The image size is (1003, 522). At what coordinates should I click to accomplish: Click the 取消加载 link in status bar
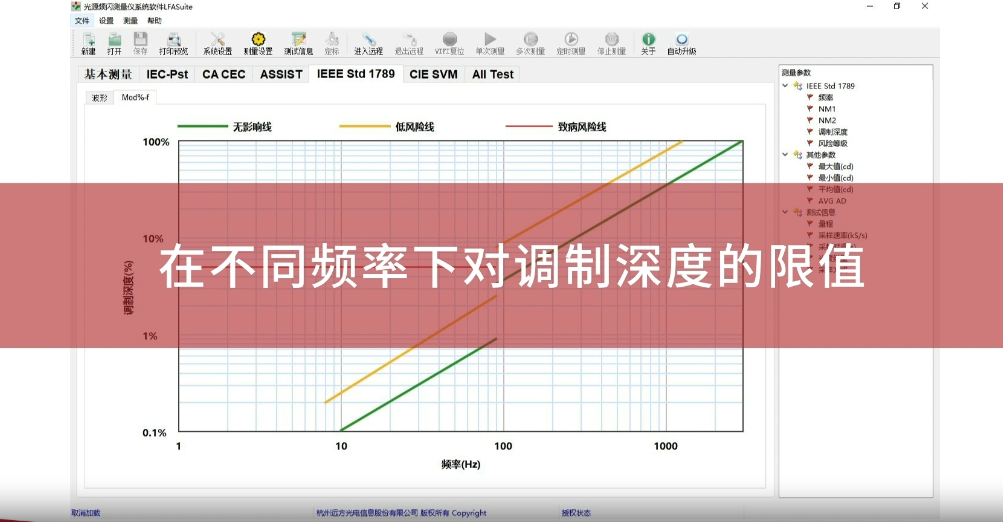tap(86, 513)
